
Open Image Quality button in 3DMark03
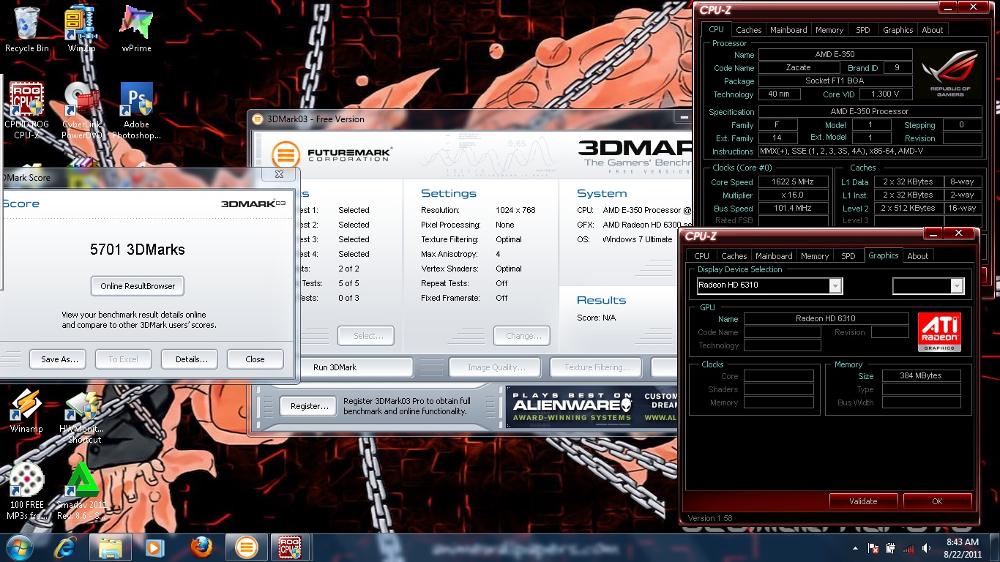coord(495,367)
